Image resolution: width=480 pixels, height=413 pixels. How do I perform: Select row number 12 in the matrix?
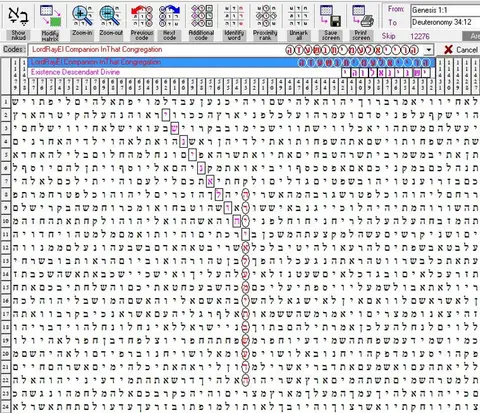tap(6, 248)
